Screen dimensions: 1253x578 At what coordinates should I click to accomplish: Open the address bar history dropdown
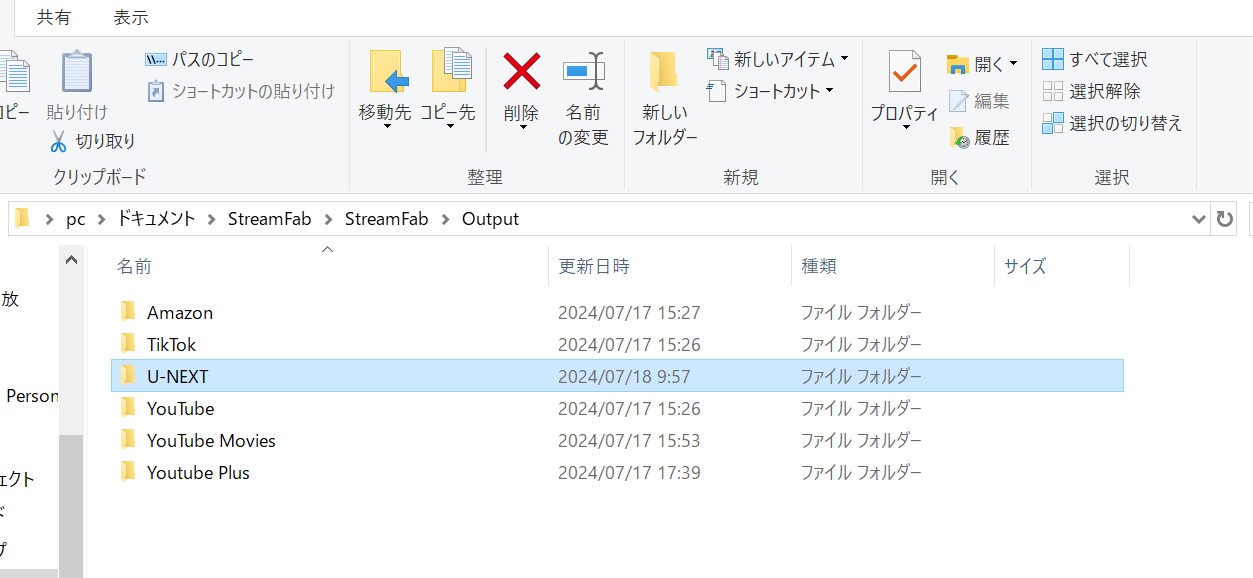click(1199, 219)
